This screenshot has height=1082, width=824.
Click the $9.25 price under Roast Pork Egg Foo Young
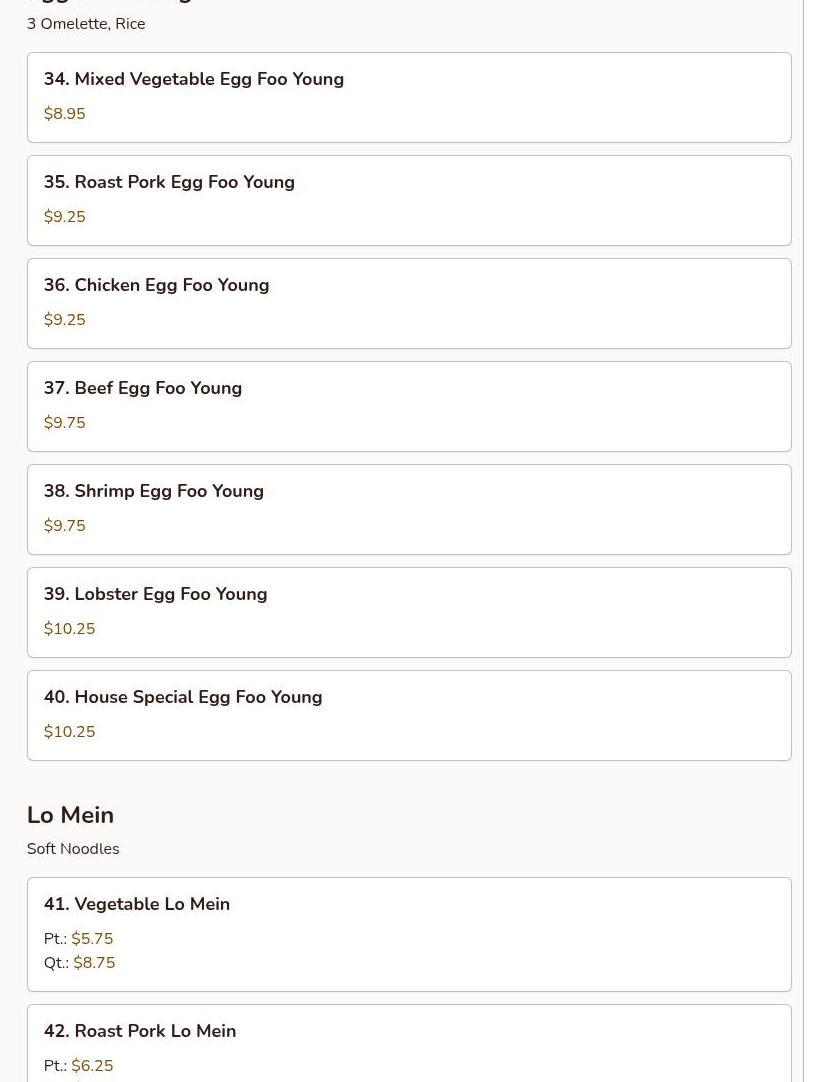[x=65, y=217]
